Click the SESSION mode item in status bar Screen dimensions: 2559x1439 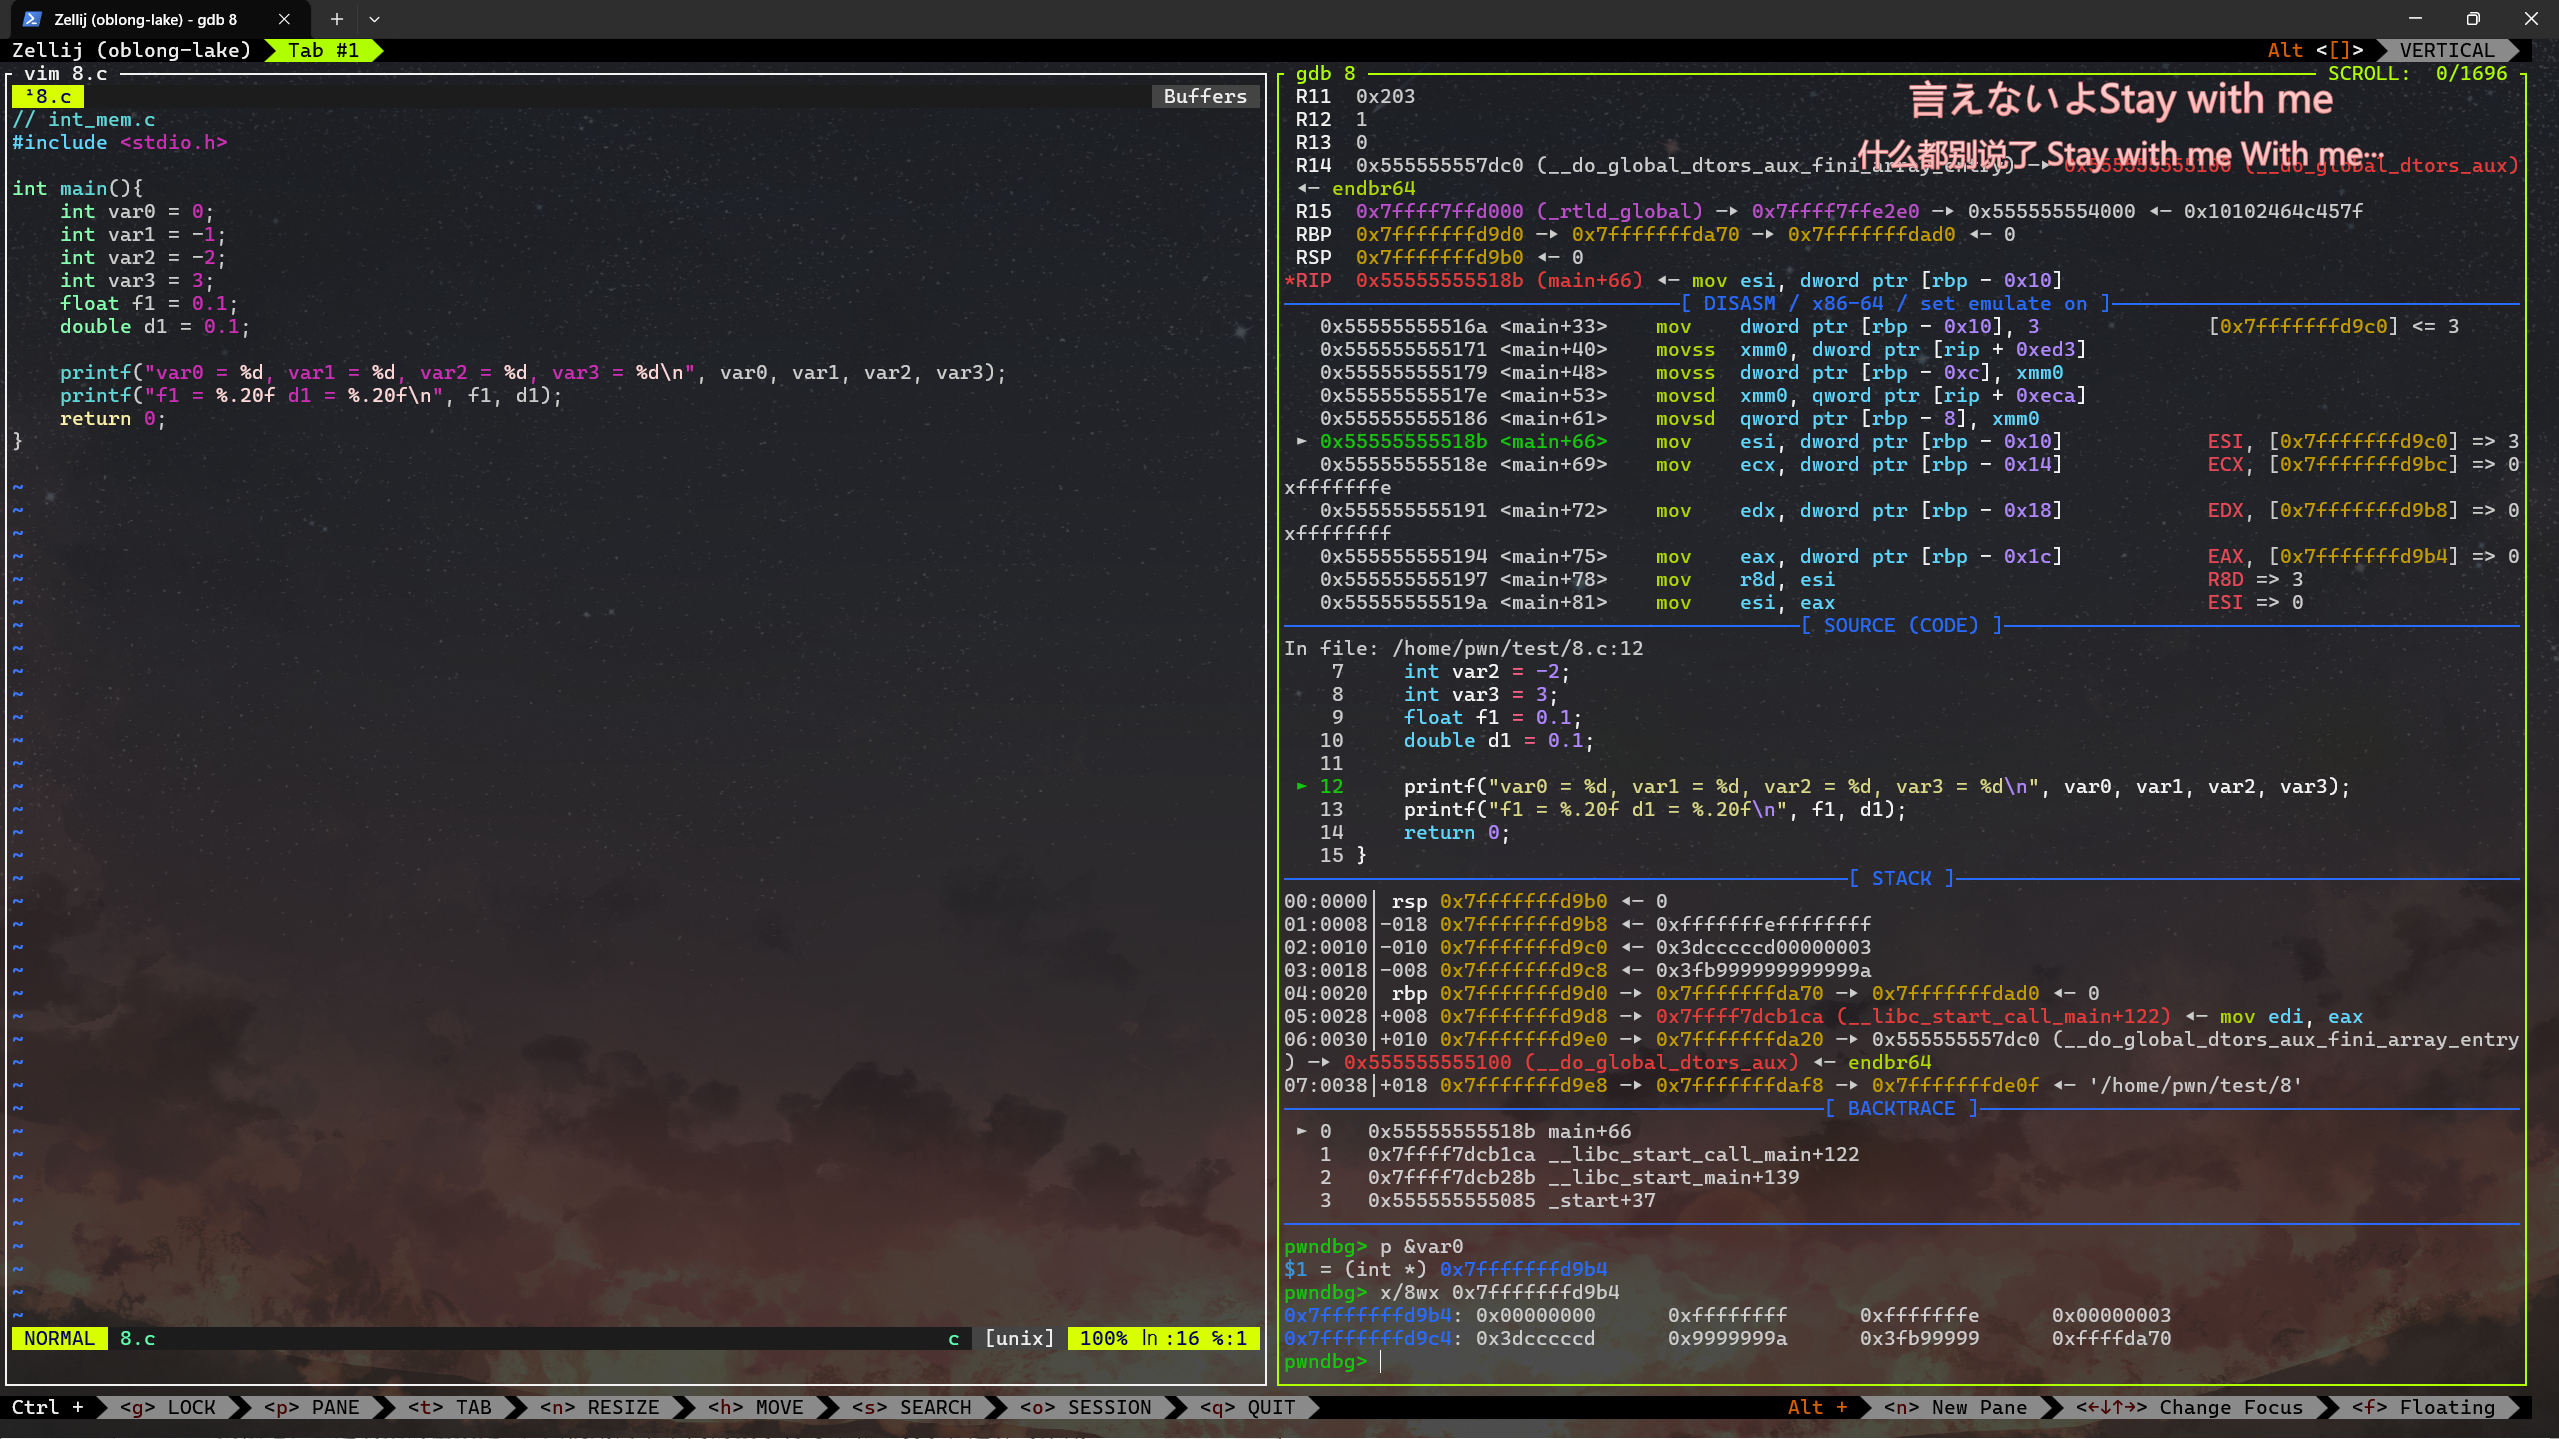point(1086,1407)
